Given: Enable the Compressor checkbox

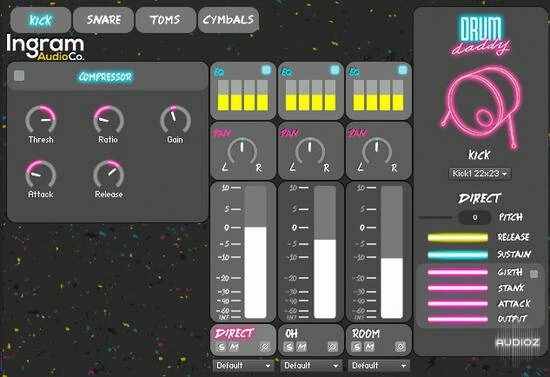Looking at the screenshot, I should pyautogui.click(x=19, y=75).
